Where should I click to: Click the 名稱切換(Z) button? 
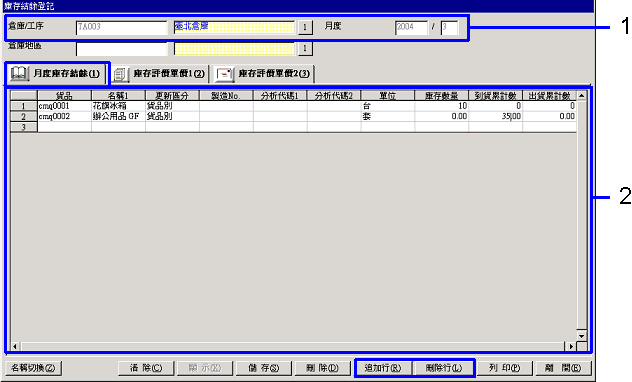(33, 368)
